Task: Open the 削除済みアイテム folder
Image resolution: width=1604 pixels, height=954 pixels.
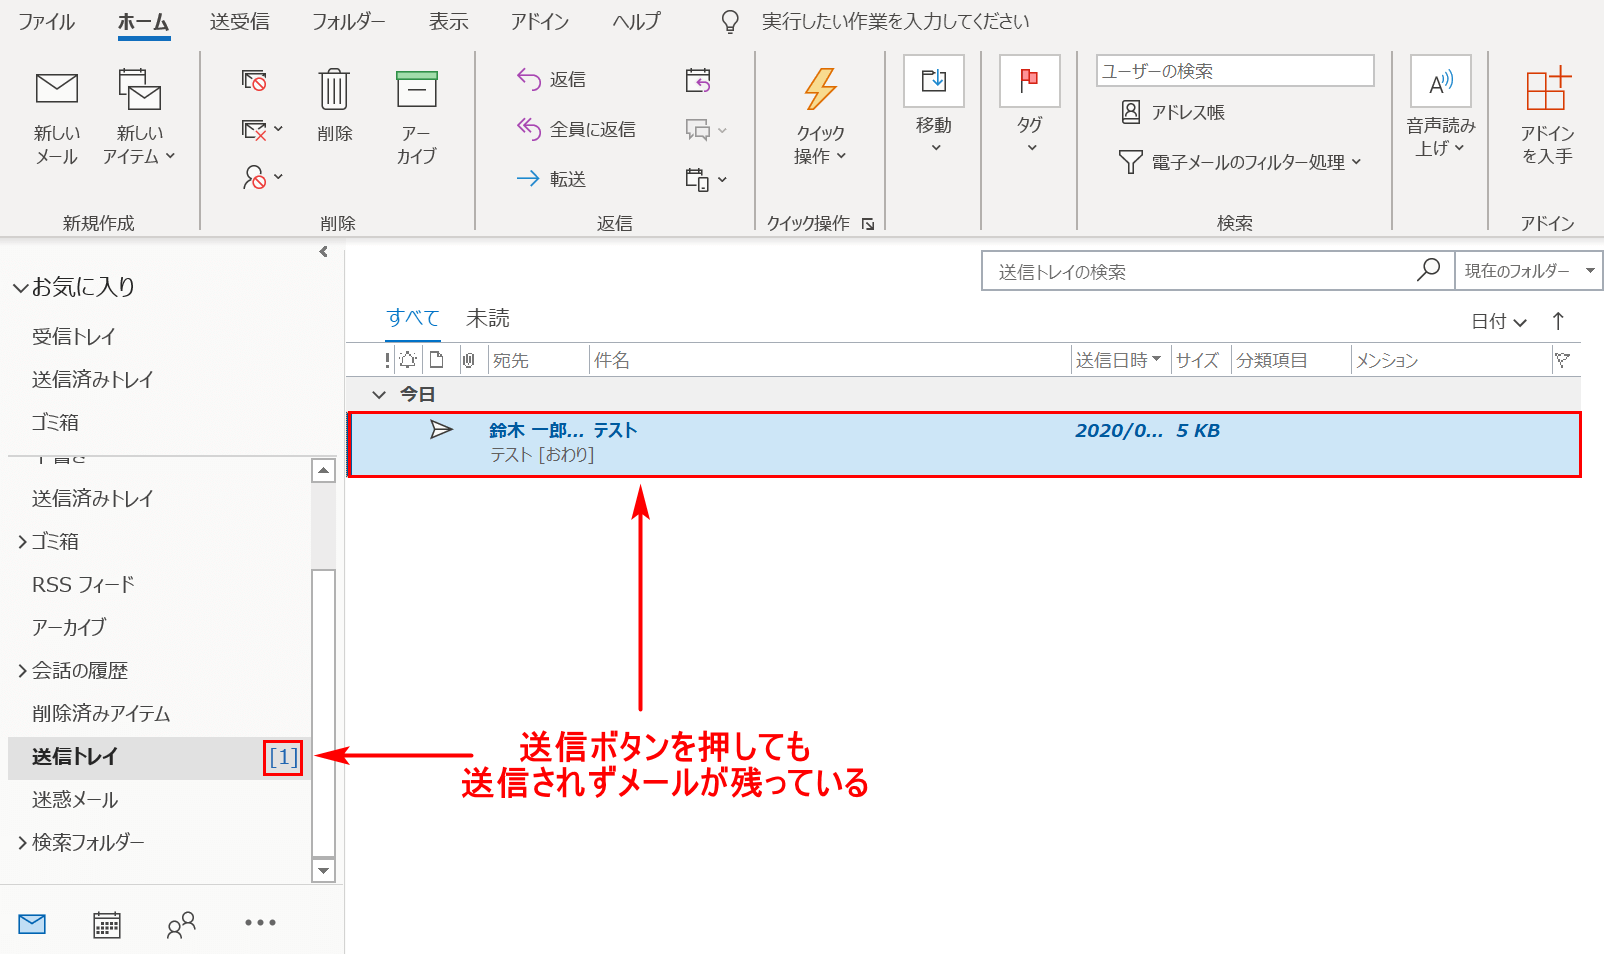Action: [x=101, y=713]
